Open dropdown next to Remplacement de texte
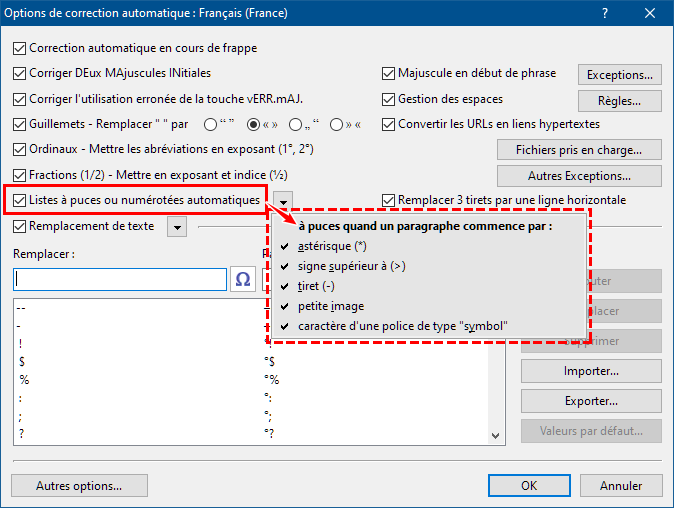This screenshot has height=508, width=674. pyautogui.click(x=177, y=227)
